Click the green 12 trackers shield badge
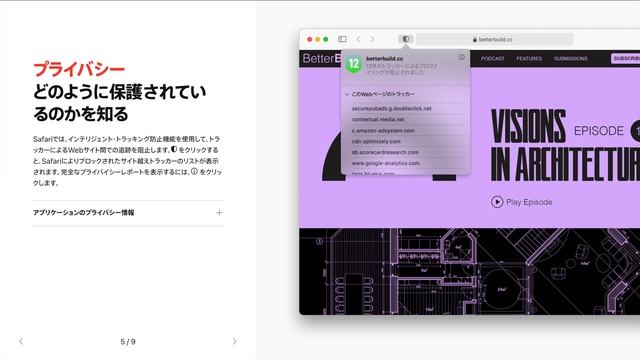Image resolution: width=640 pixels, height=360 pixels. pyautogui.click(x=354, y=64)
